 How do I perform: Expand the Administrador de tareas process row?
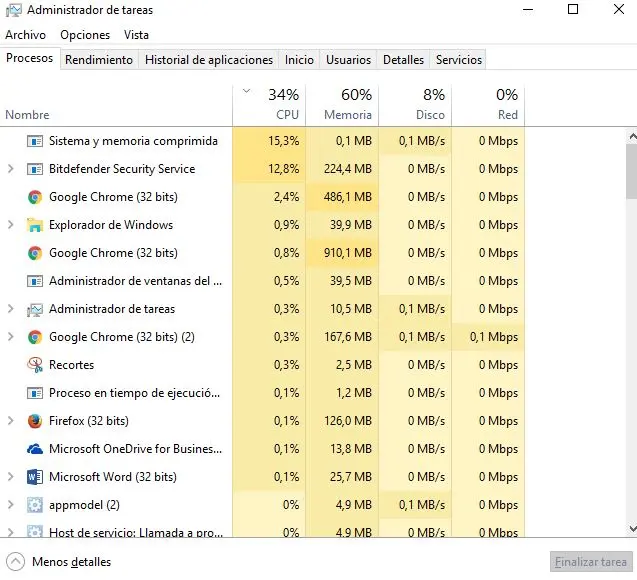click(x=11, y=309)
